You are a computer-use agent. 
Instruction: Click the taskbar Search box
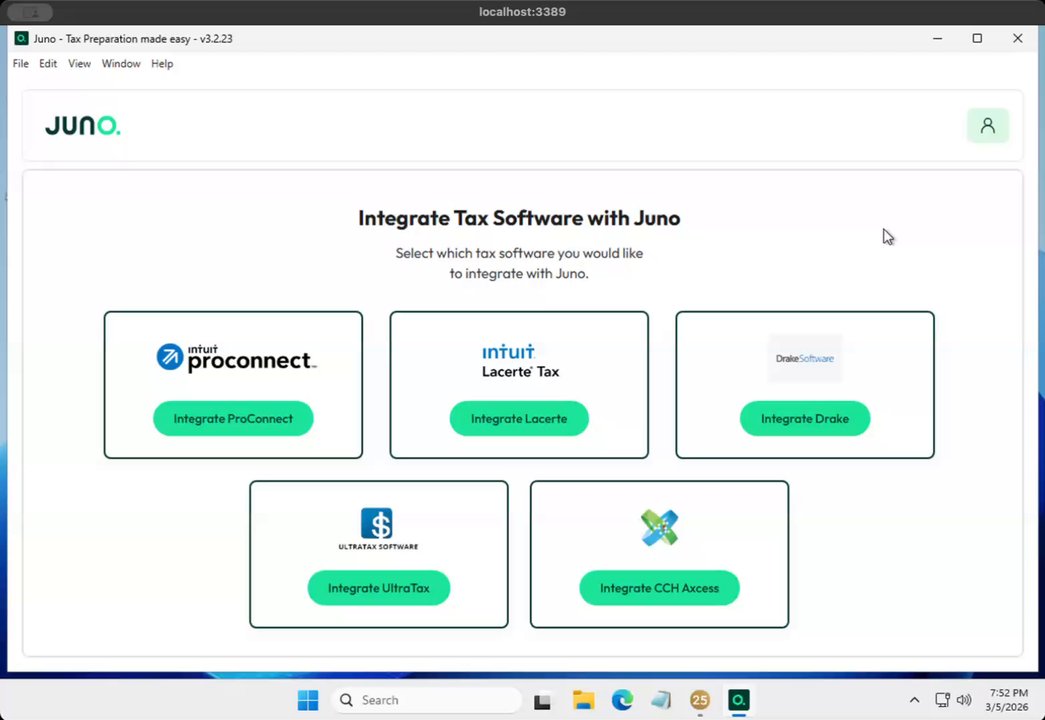click(x=427, y=700)
